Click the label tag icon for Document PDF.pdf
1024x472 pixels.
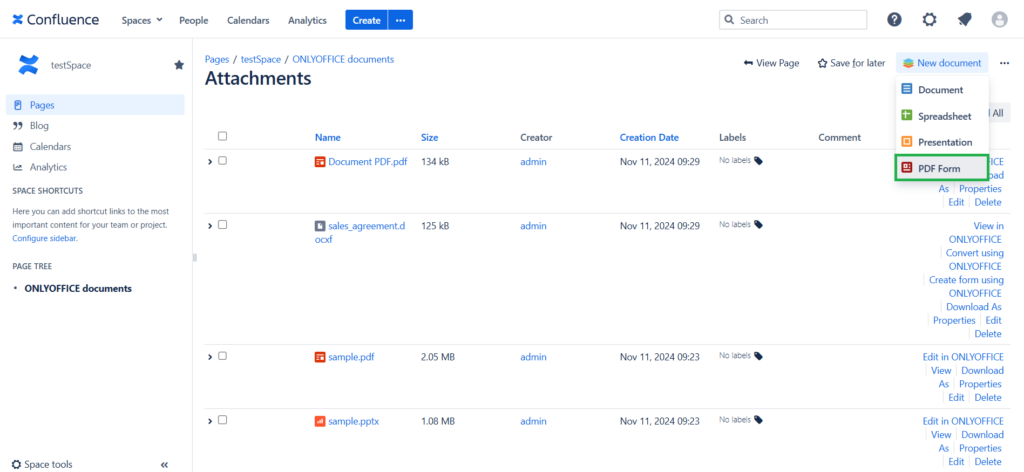coord(758,160)
